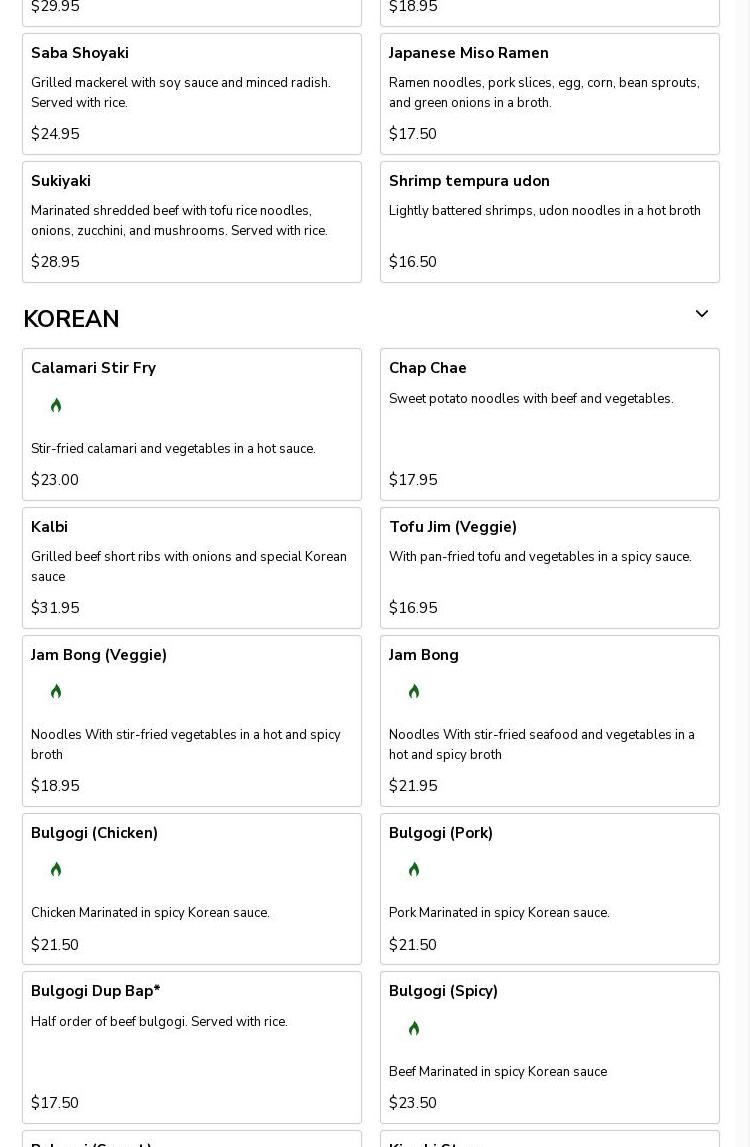Click flame icon on Bulgogi (Spicy)
Screen dimensions: 750x1147
click(x=414, y=1028)
